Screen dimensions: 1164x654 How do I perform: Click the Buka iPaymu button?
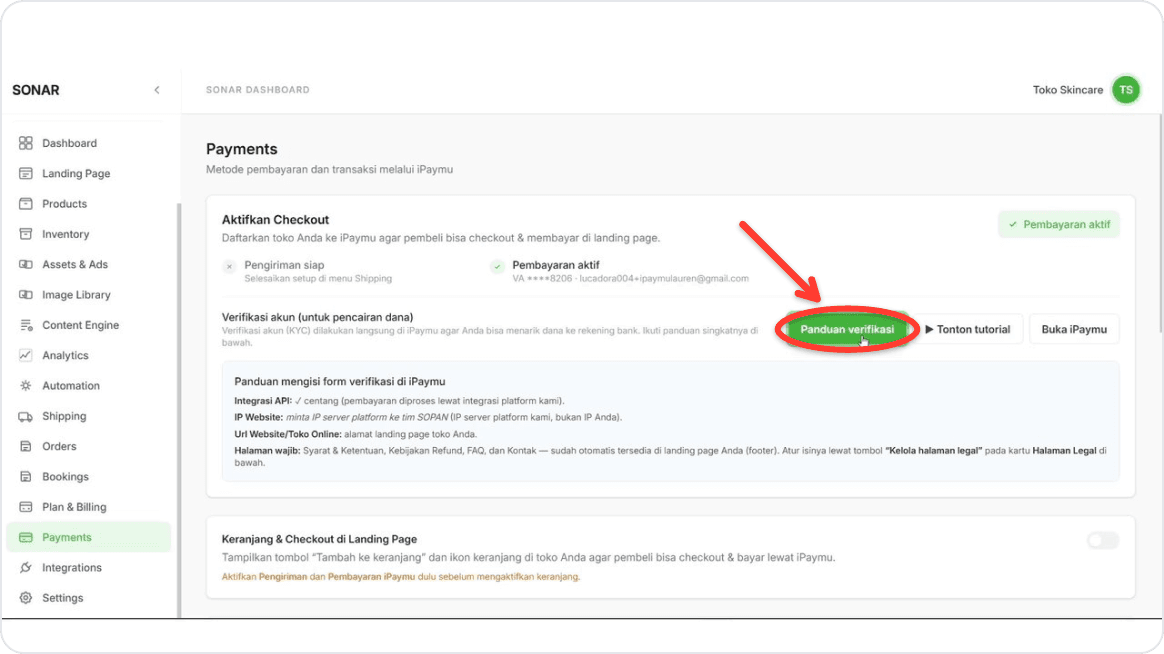(x=1073, y=329)
